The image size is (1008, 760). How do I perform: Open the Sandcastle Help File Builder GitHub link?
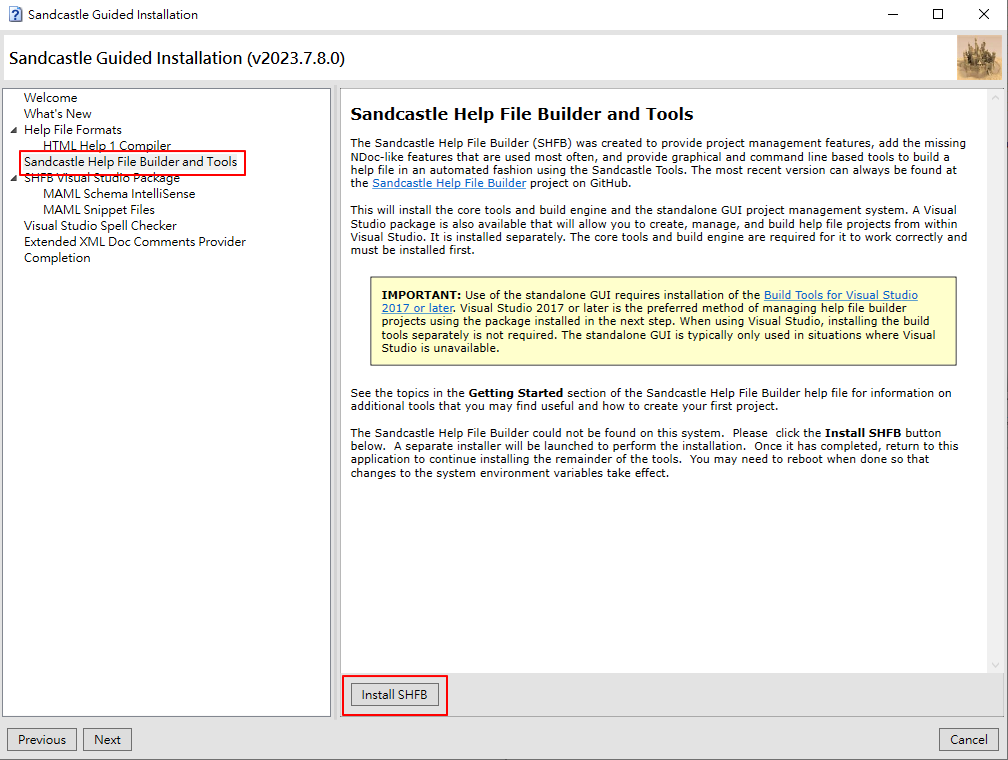[x=449, y=183]
